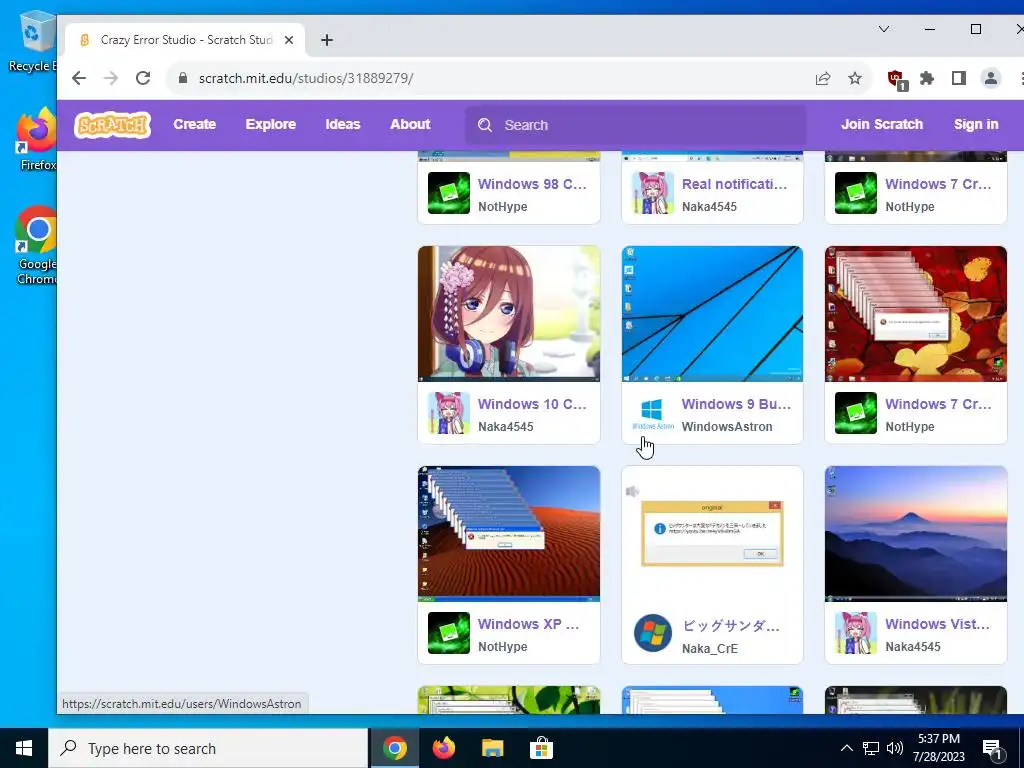Click the forward navigation arrow
Image resolution: width=1024 pixels, height=768 pixels.
[x=111, y=78]
